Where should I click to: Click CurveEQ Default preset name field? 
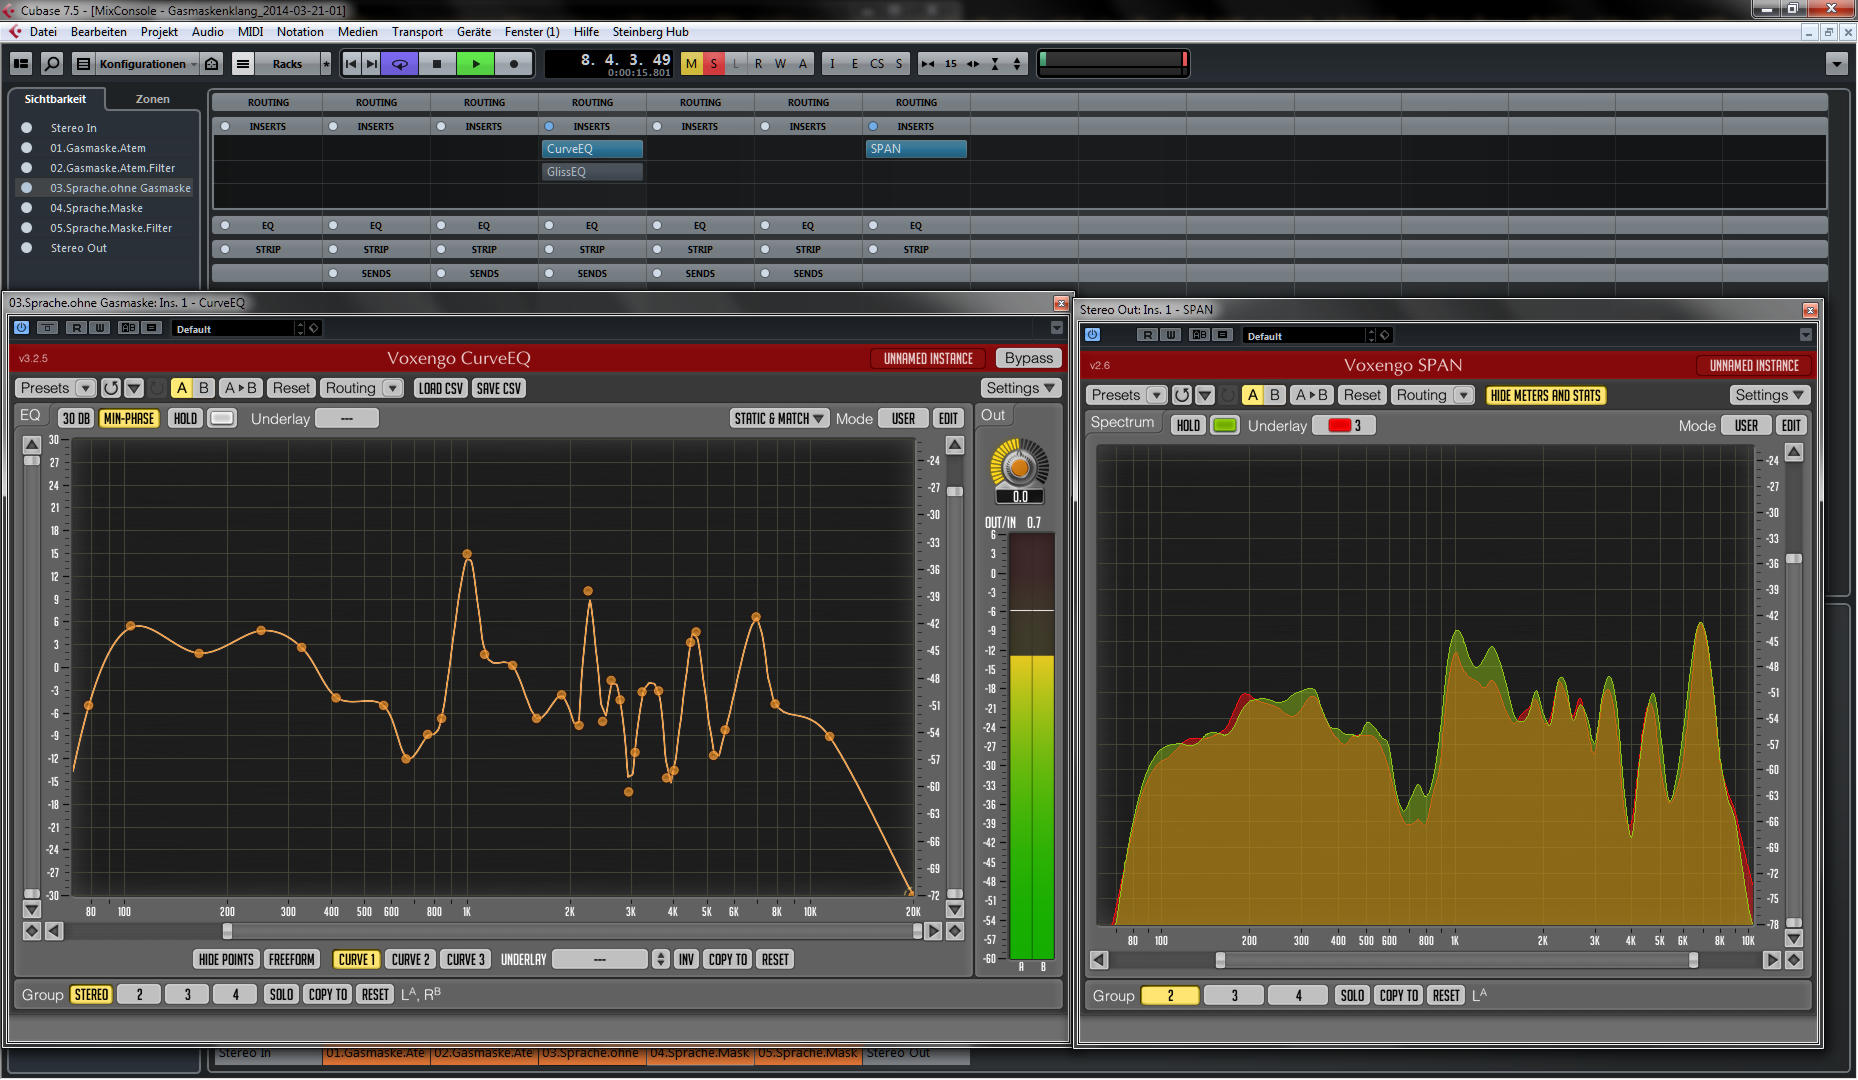235,328
